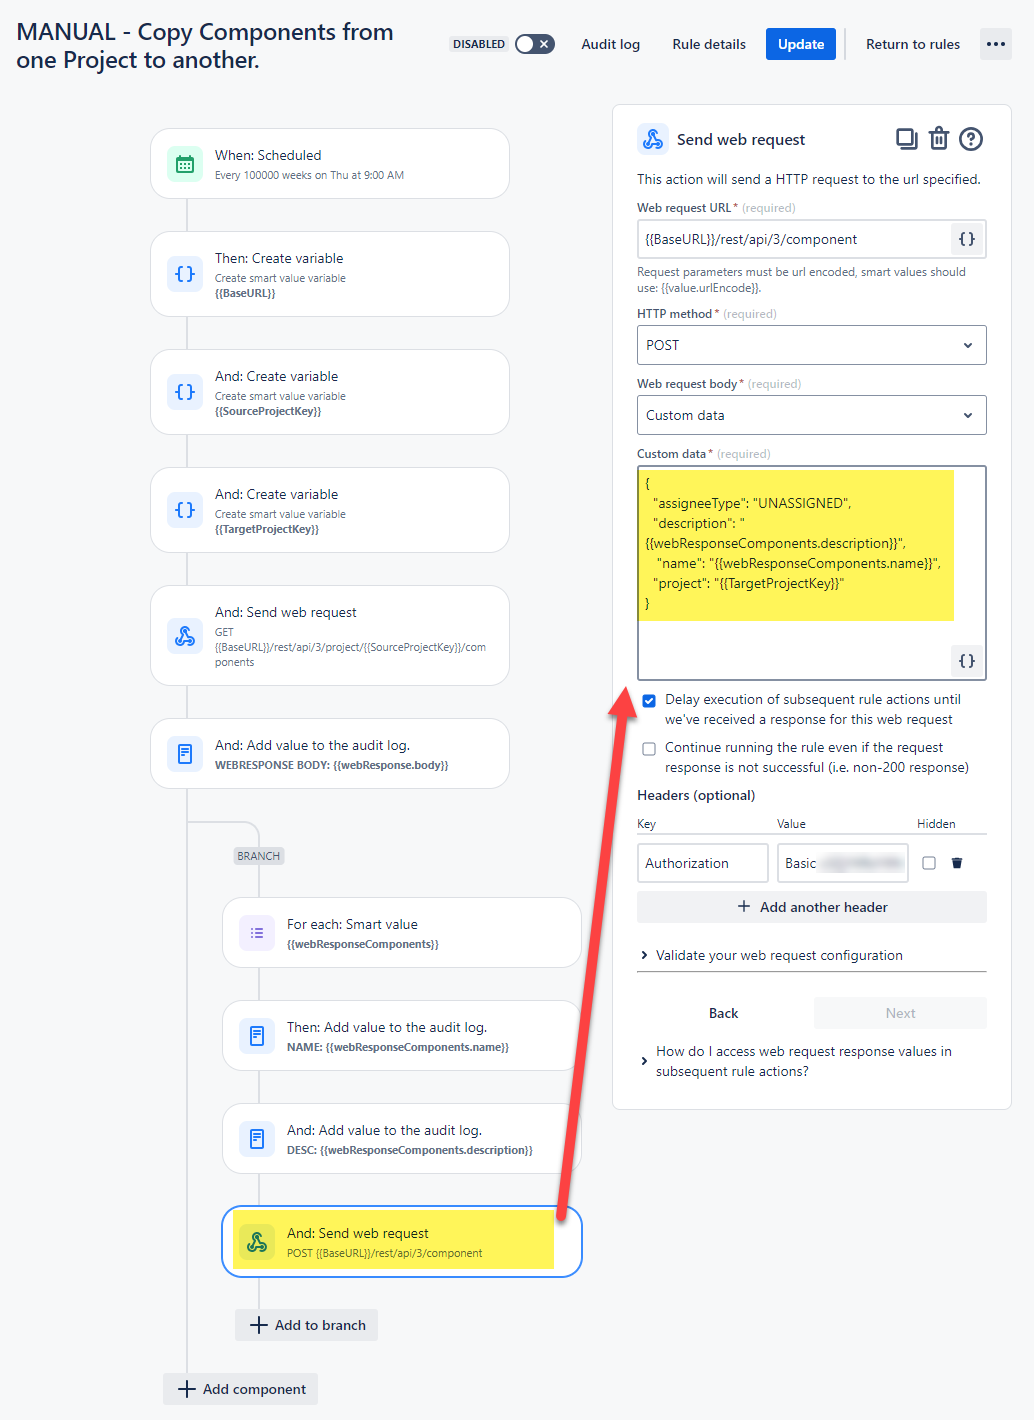Uncheck delay execution of subsequent rule actions
Image resolution: width=1034 pixels, height=1420 pixels.
[x=649, y=700]
